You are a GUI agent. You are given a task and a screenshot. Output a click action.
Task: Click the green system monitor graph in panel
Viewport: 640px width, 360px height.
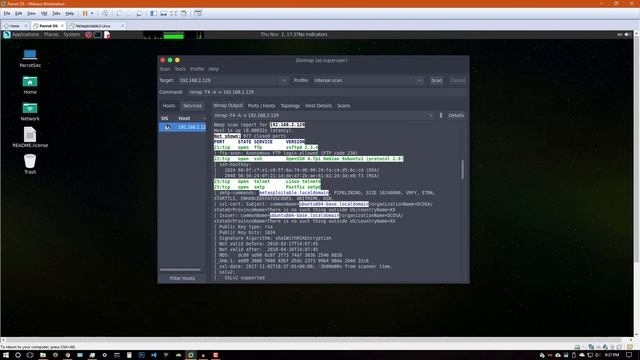[x=173, y=36]
